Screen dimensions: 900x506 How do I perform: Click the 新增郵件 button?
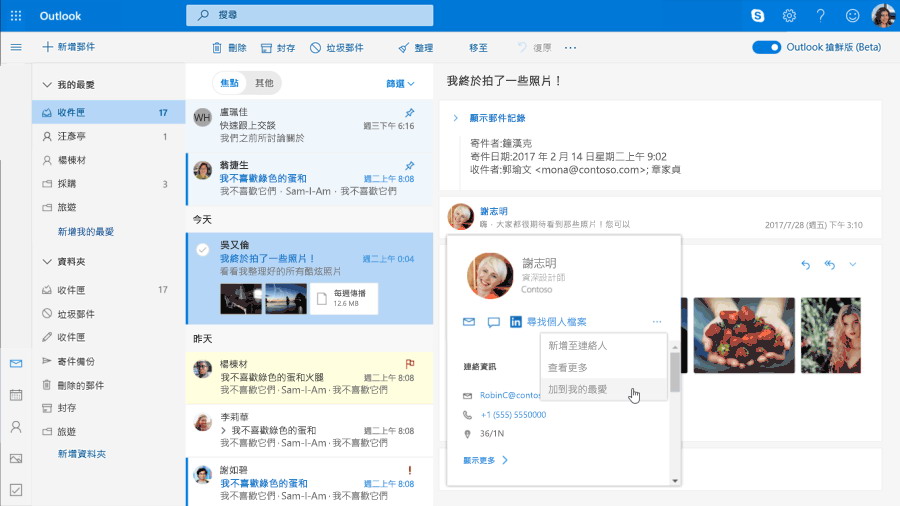coord(69,47)
